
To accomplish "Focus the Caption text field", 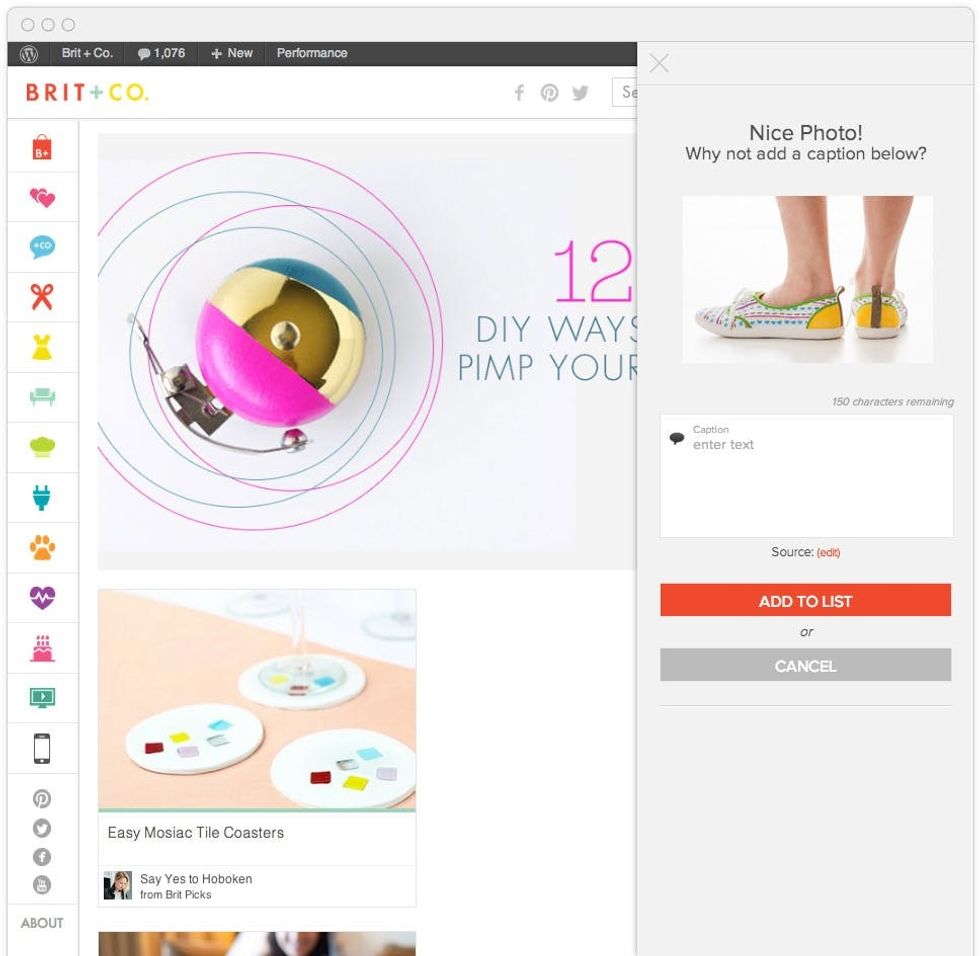I will (806, 476).
